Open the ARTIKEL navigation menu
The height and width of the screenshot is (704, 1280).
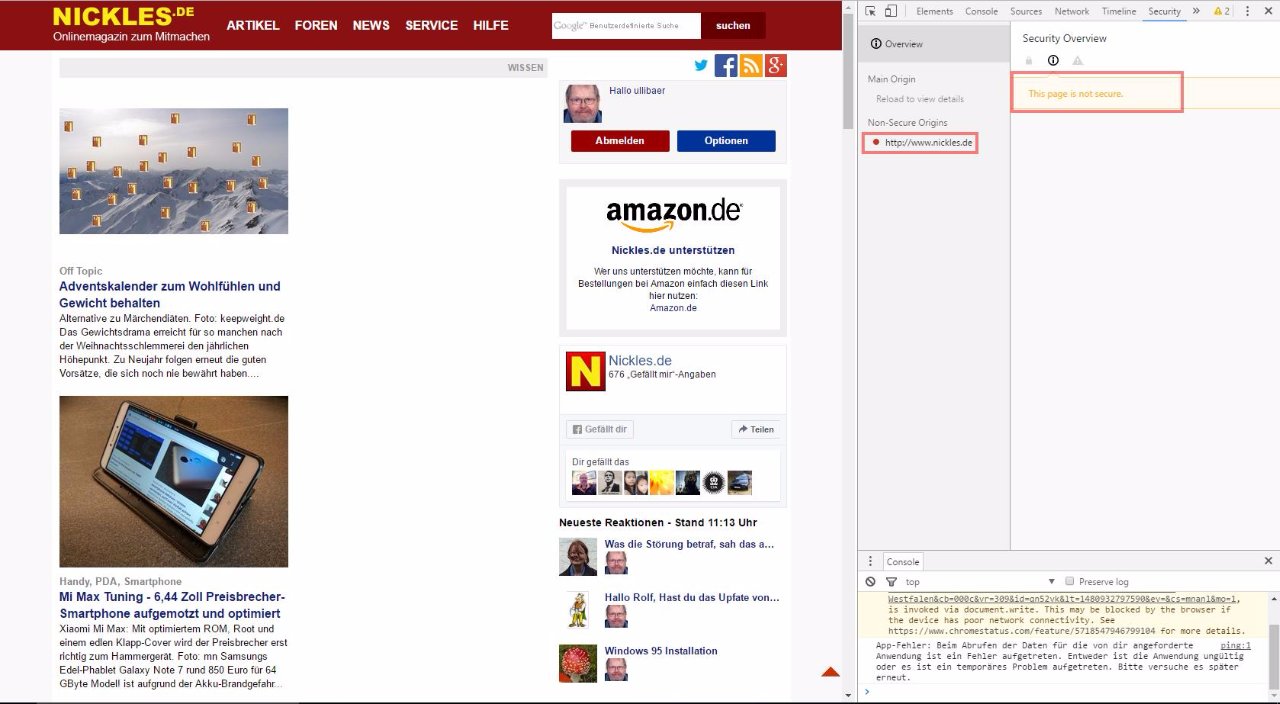(253, 25)
